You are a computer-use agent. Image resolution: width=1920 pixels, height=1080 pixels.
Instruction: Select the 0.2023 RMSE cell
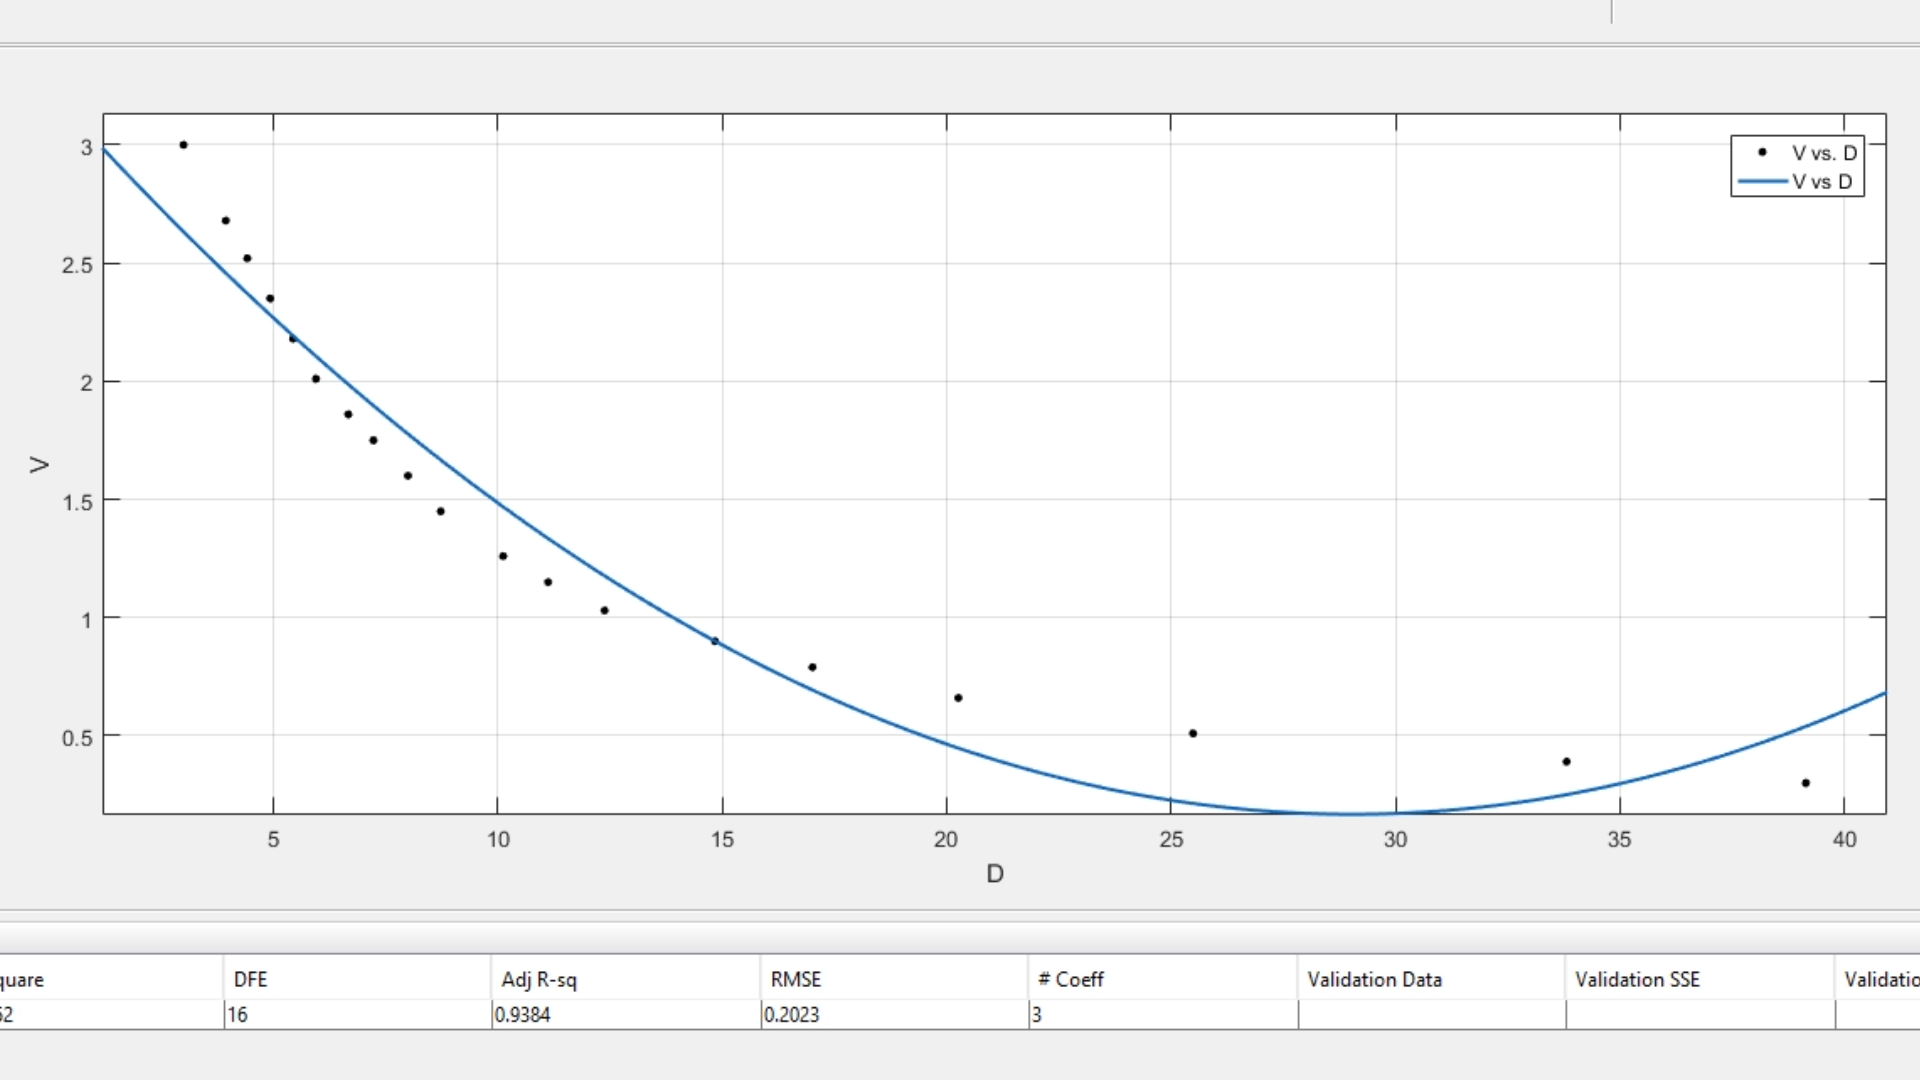(791, 1014)
